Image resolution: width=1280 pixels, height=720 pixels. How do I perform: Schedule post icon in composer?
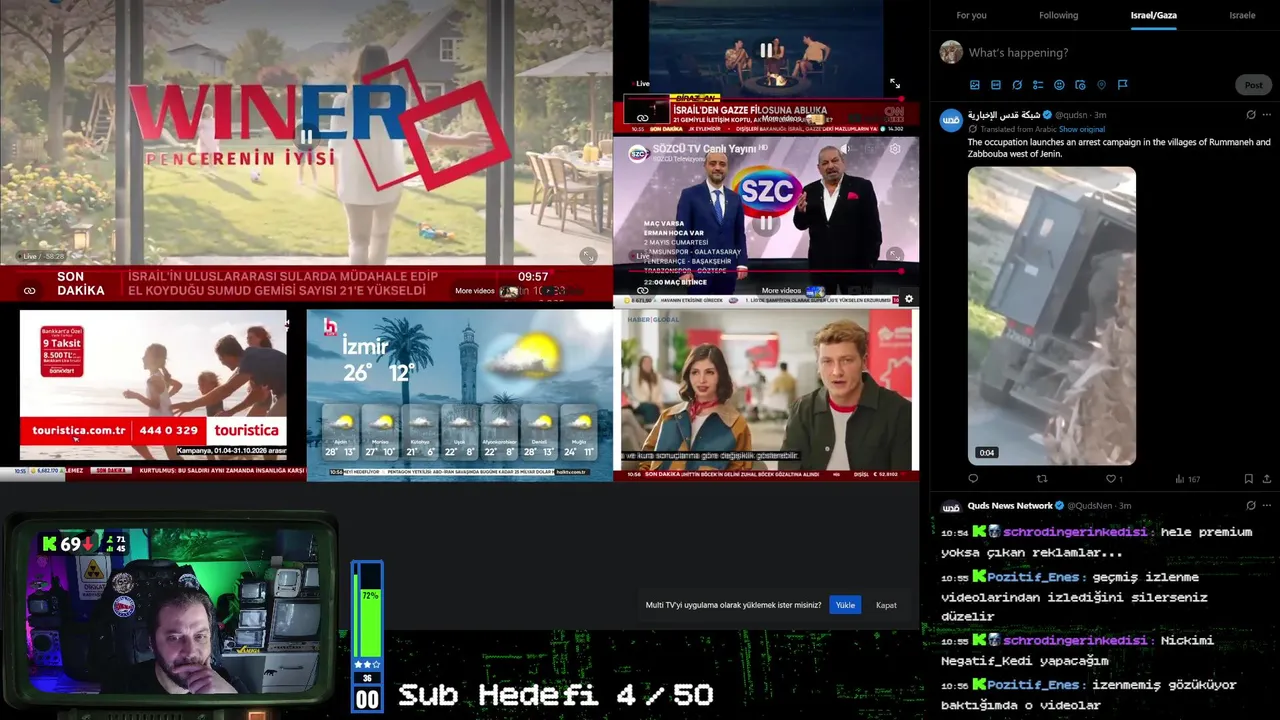(1080, 85)
